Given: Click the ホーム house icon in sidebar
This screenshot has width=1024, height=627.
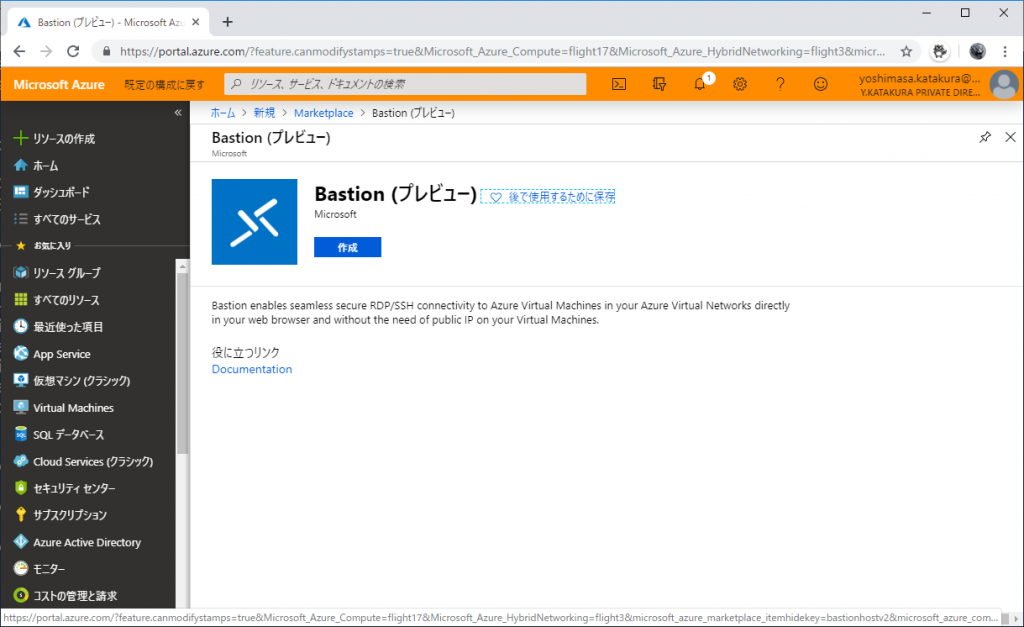Looking at the screenshot, I should click(21, 165).
